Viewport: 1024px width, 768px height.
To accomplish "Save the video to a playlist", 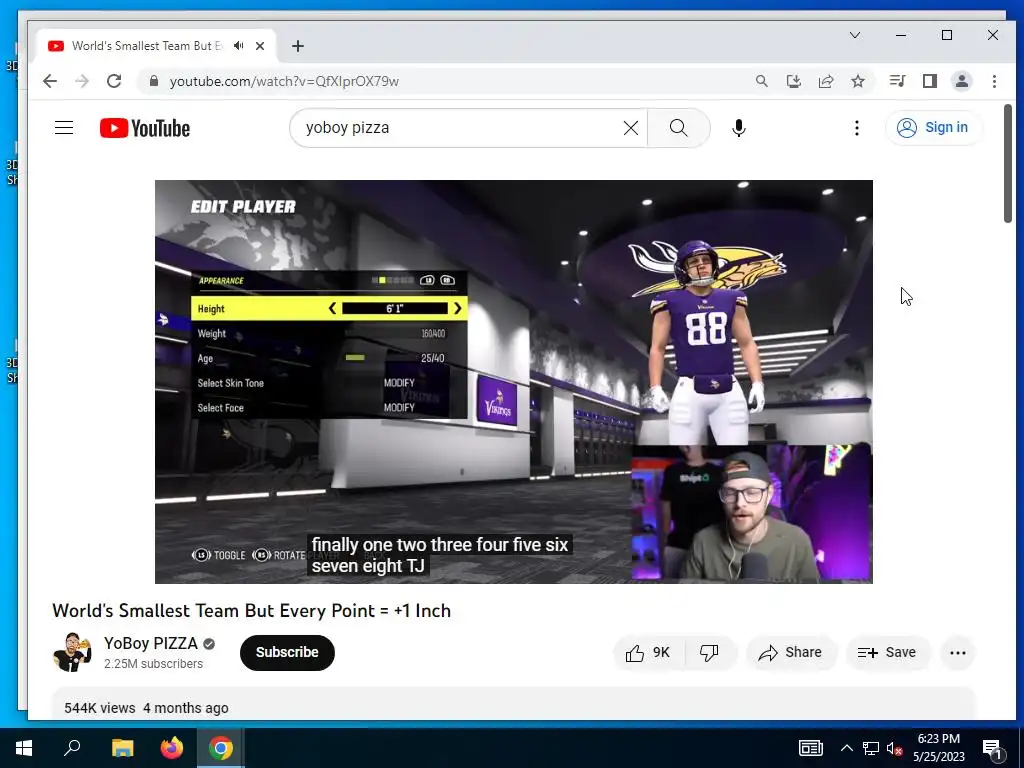I will 887,652.
